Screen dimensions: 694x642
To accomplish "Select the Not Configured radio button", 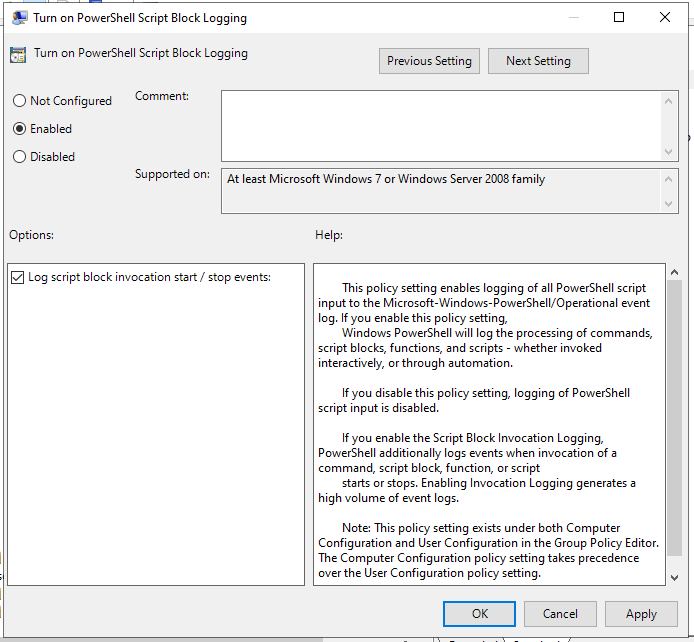I will pyautogui.click(x=19, y=101).
